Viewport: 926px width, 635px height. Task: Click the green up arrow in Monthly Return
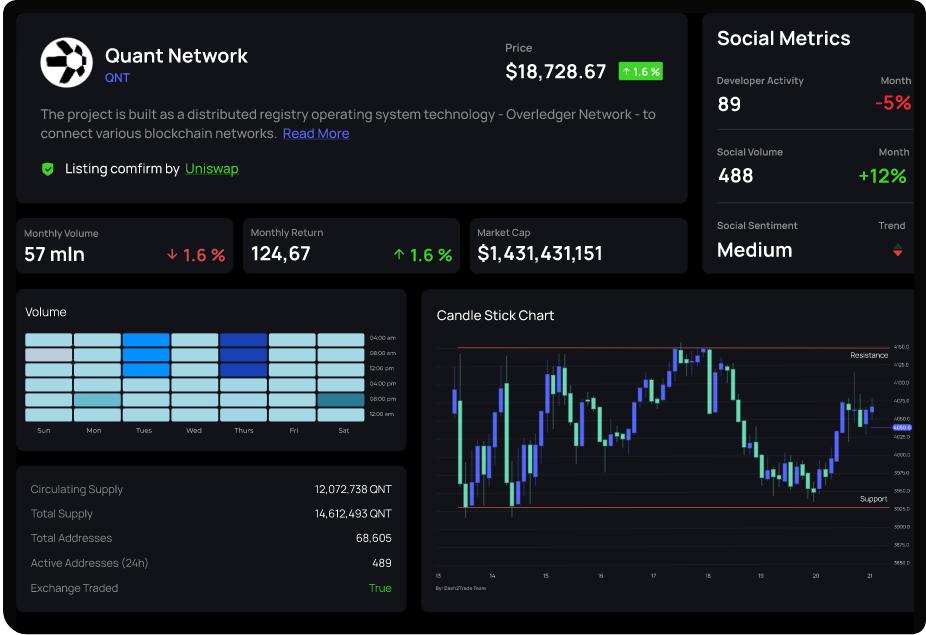(399, 255)
